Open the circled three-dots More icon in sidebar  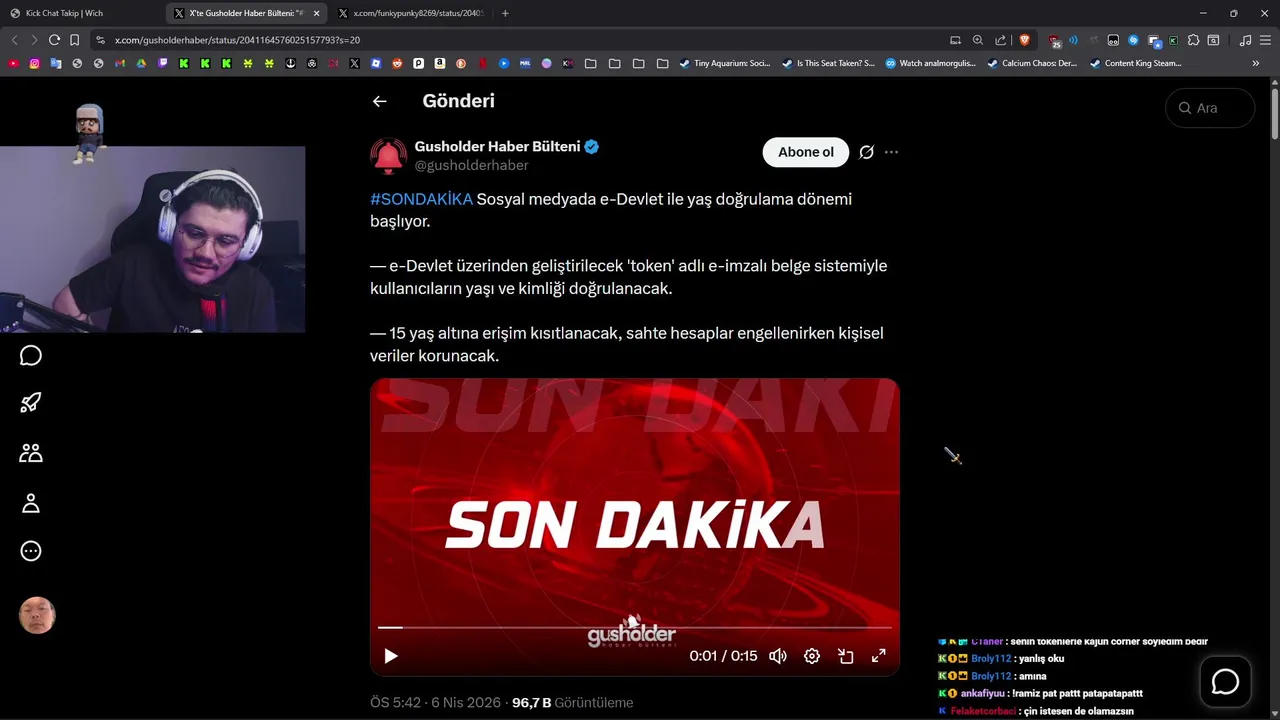pos(31,551)
